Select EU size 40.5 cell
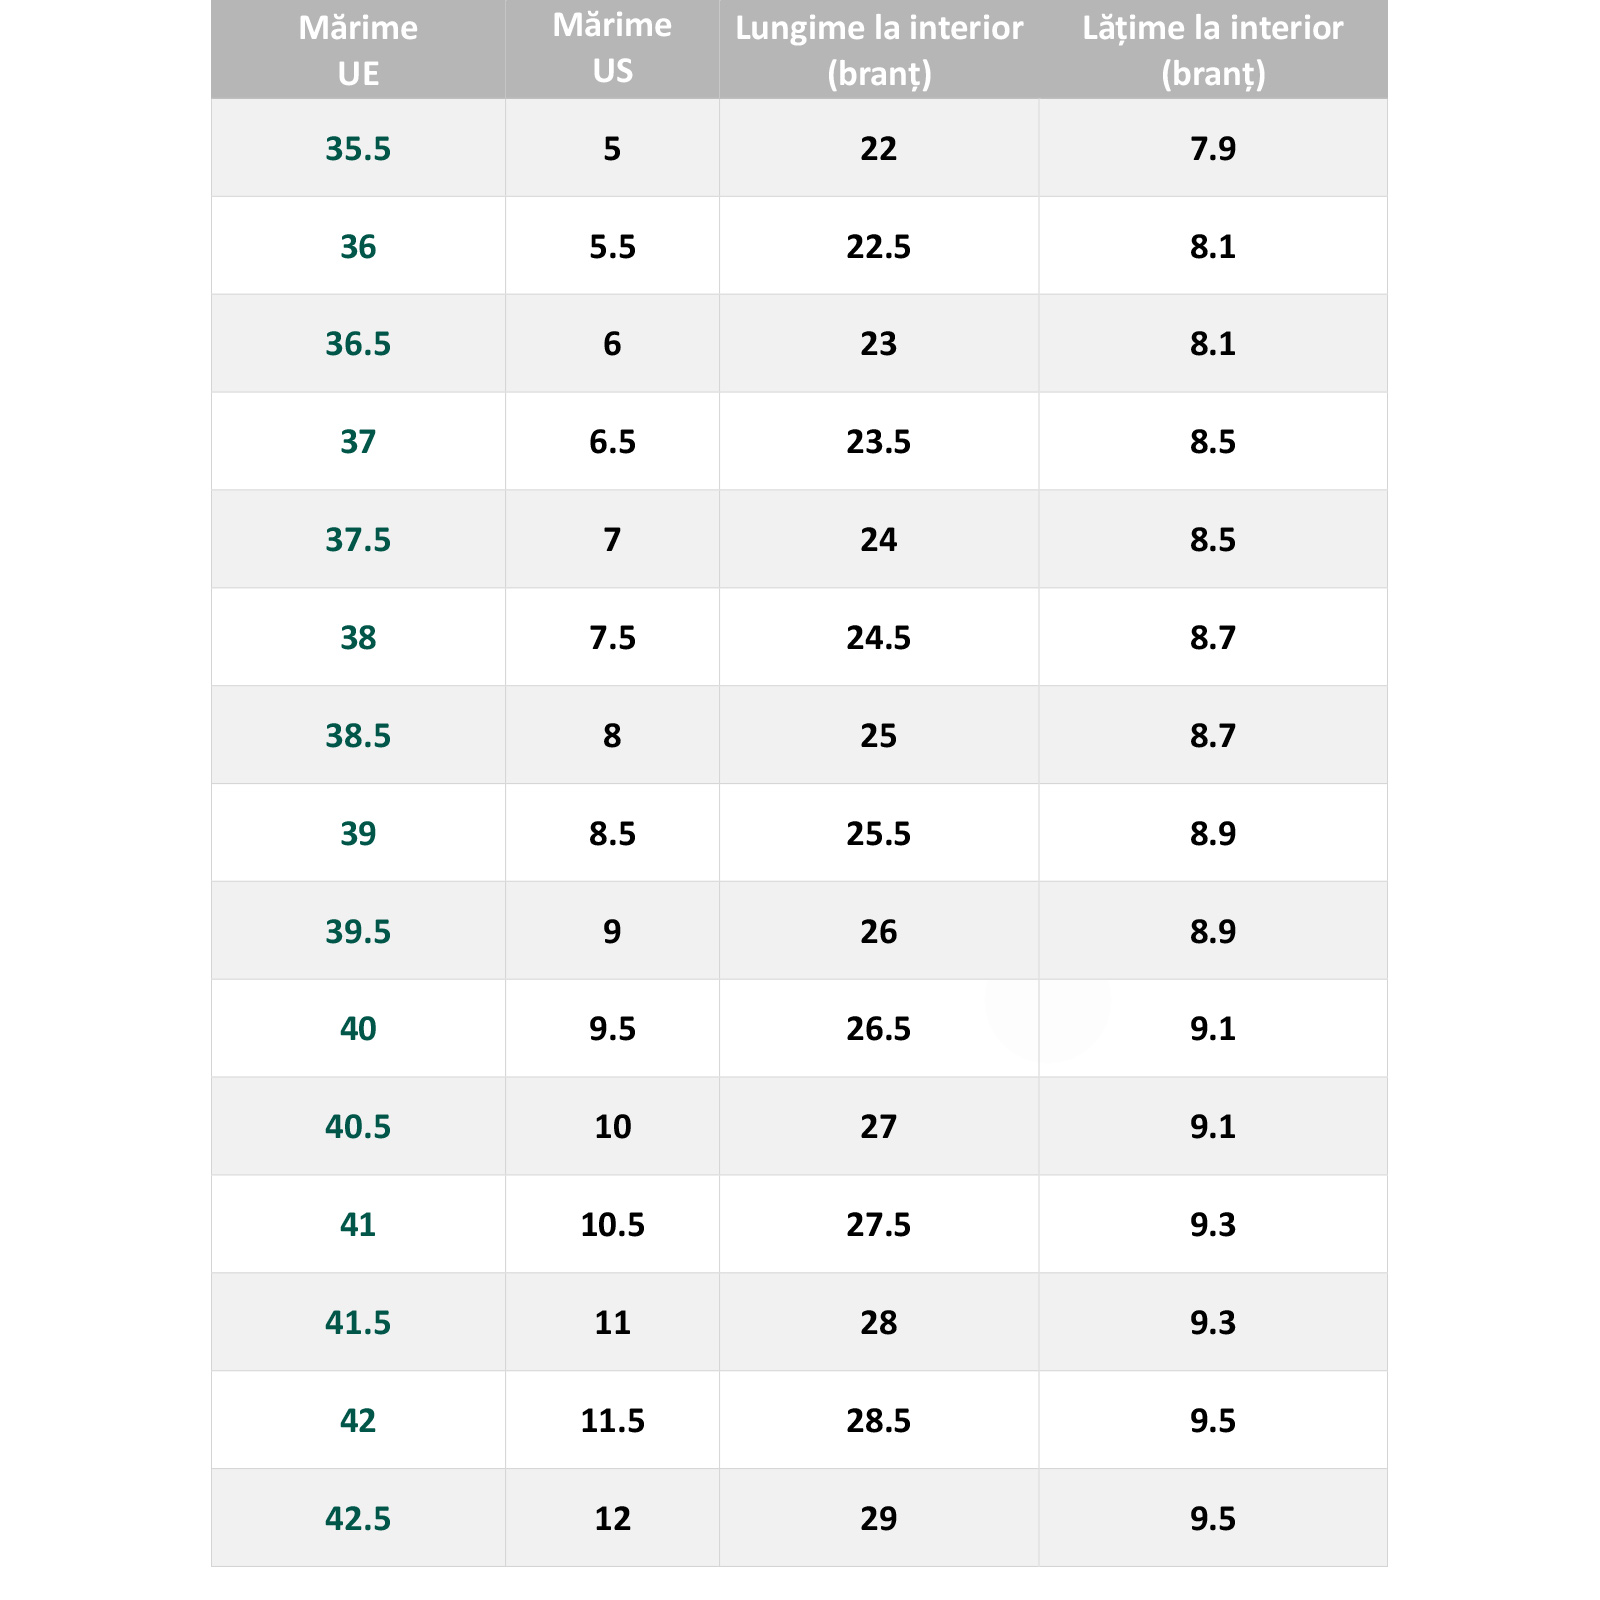 pyautogui.click(x=358, y=1126)
